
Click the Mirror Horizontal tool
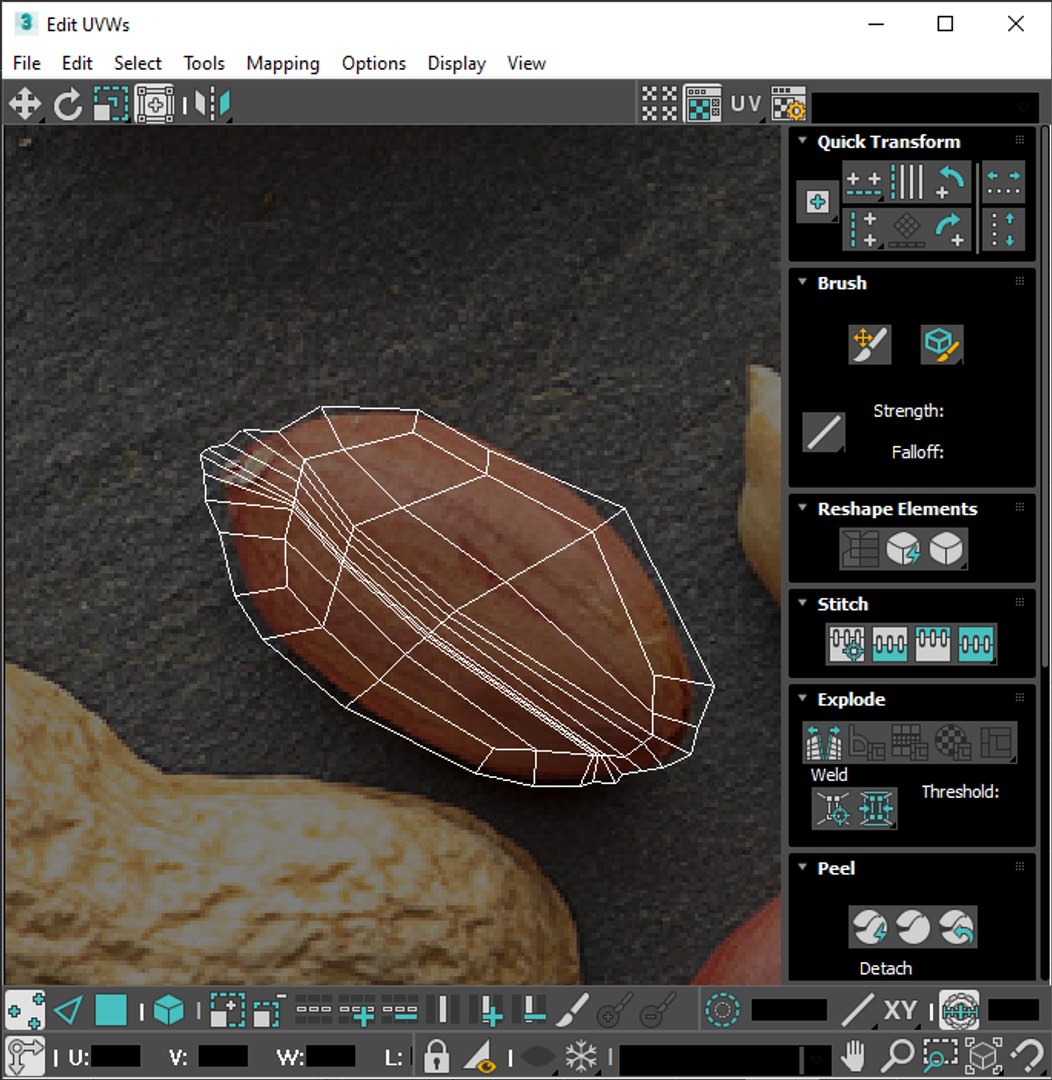pyautogui.click(x=213, y=105)
